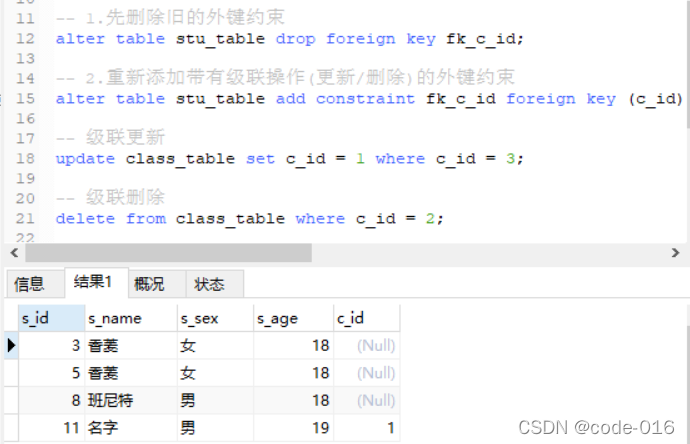
Task: Click line number 21 in the gutter
Action: (x=25, y=218)
